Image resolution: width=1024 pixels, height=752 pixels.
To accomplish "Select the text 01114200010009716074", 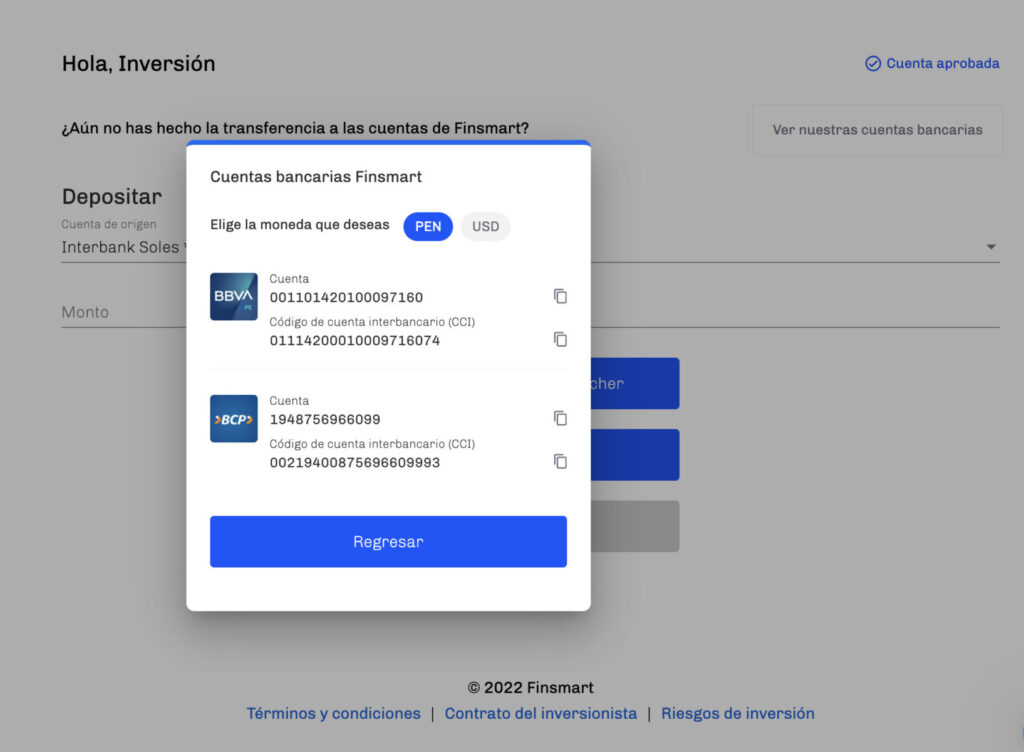I will 355,341.
